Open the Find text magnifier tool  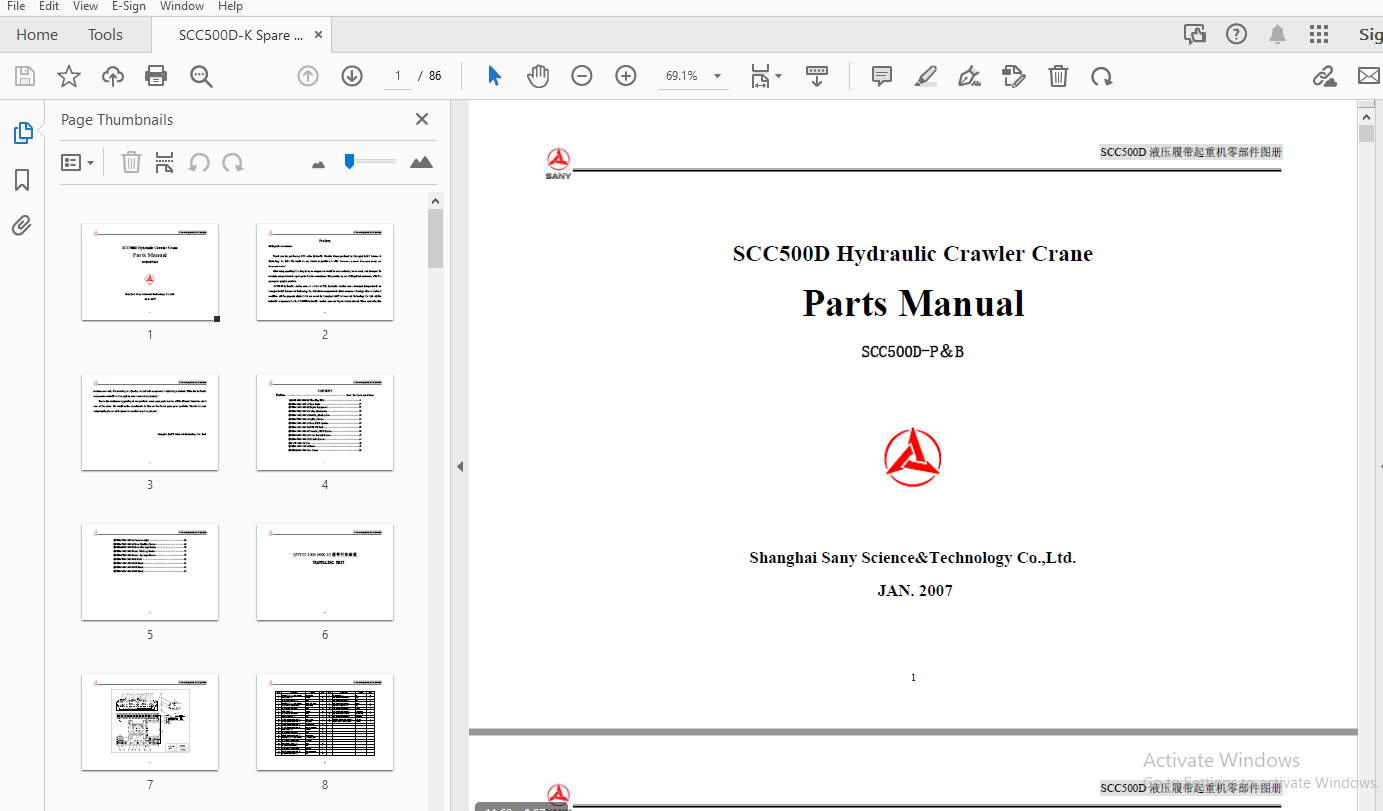tap(201, 76)
